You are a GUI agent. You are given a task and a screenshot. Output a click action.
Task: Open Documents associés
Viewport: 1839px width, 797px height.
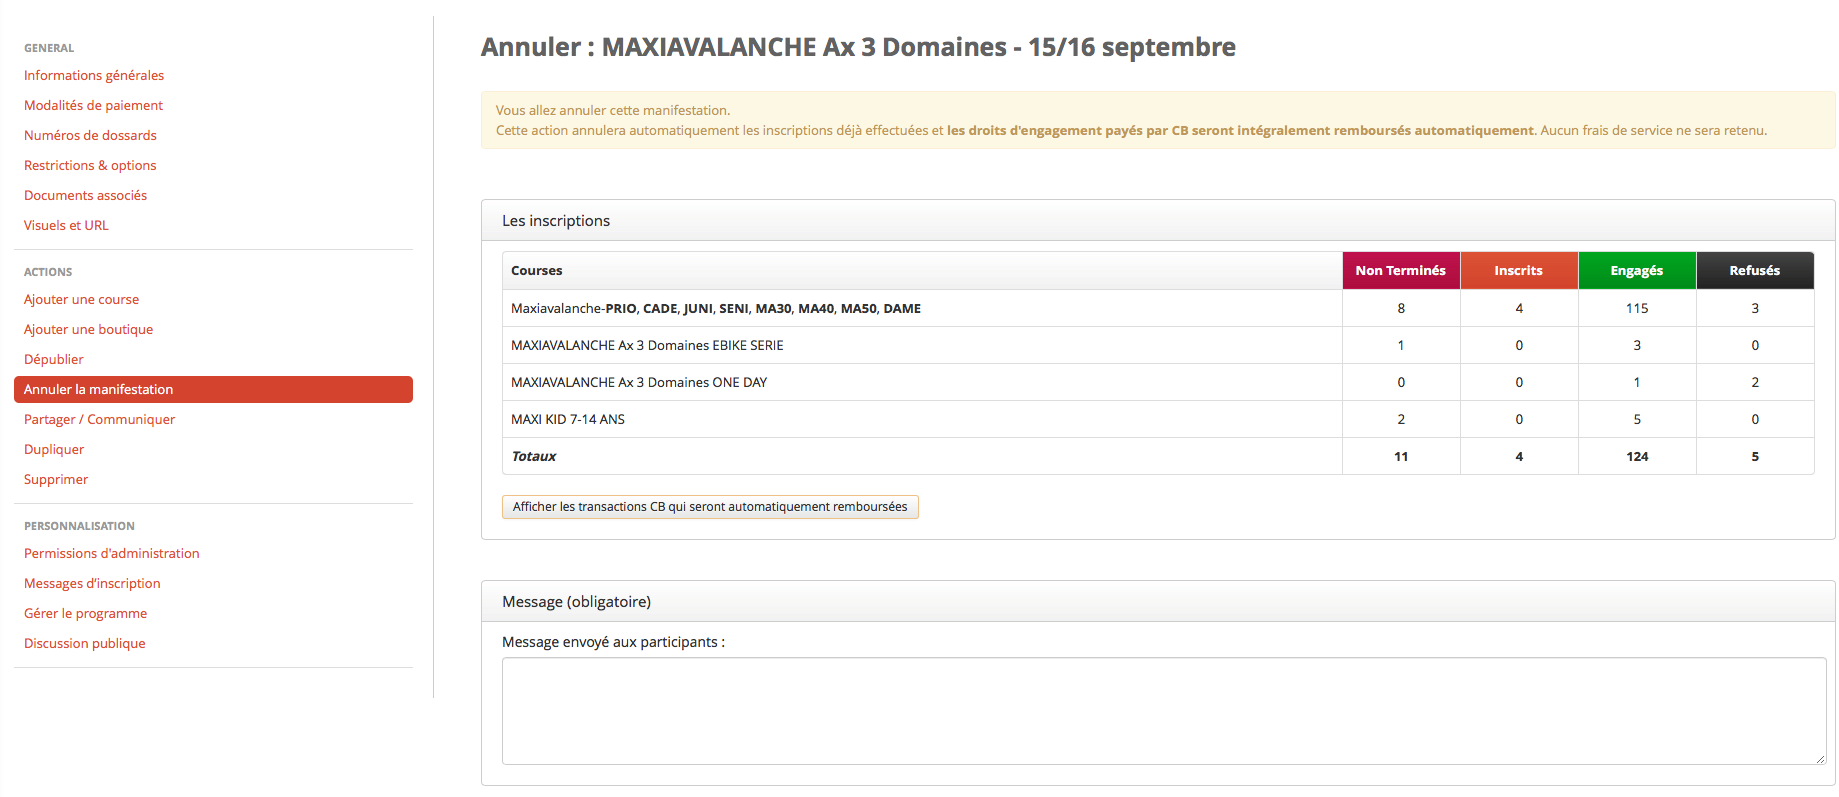point(85,195)
